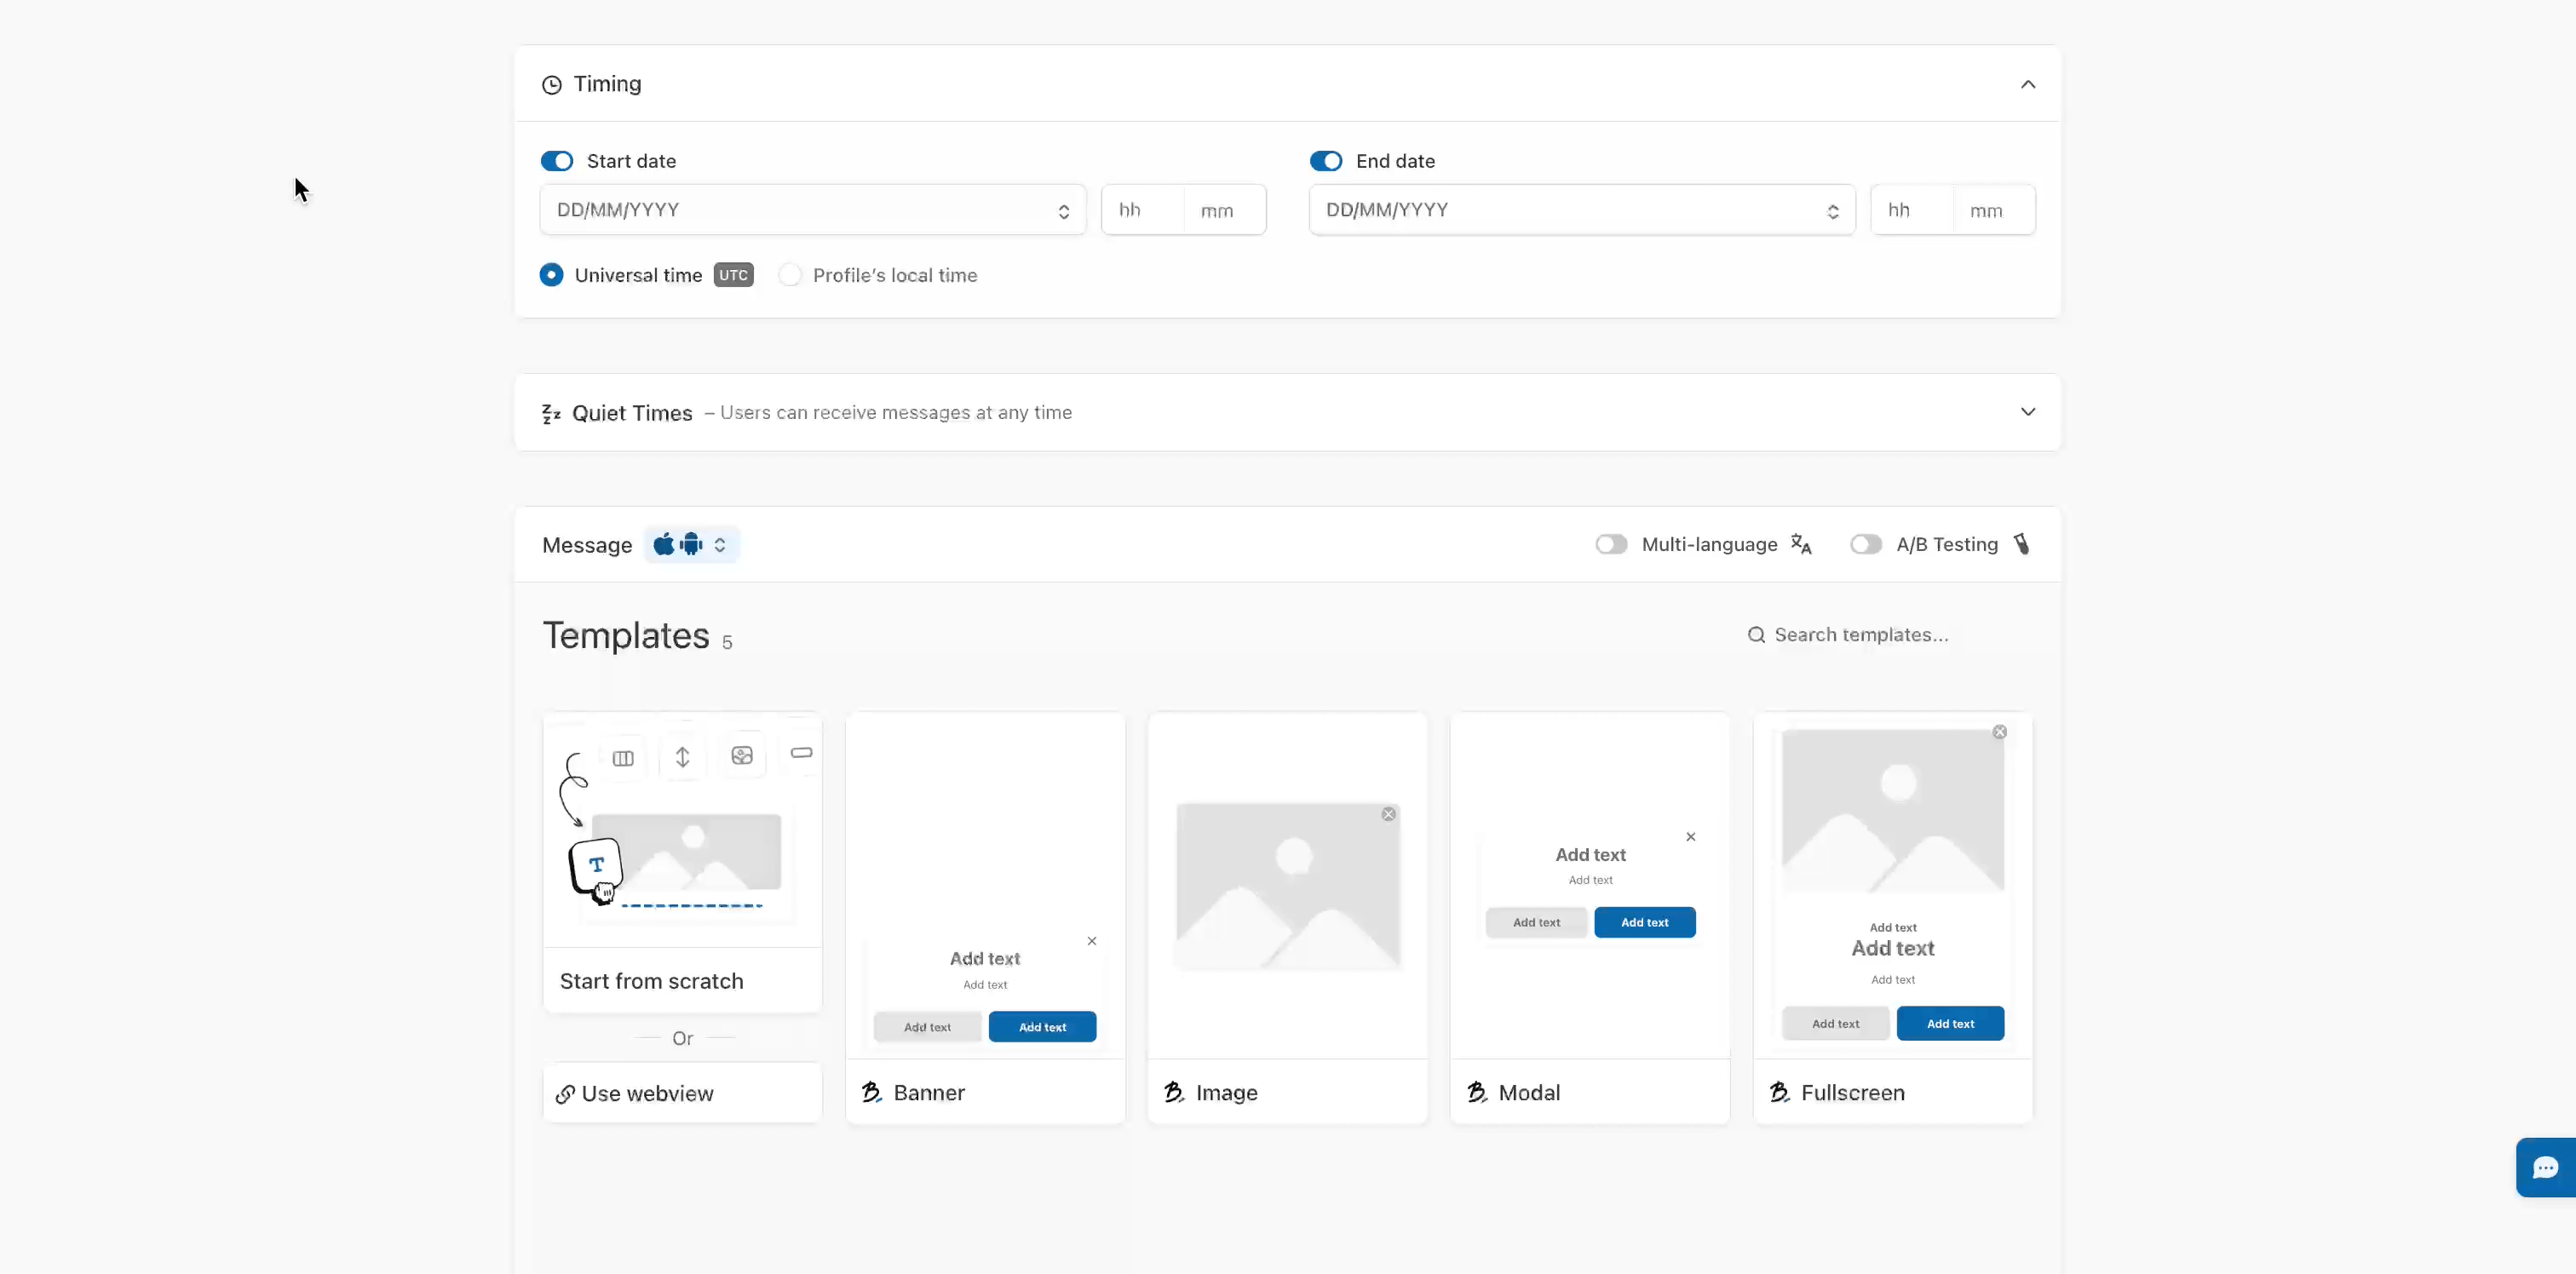Image resolution: width=2576 pixels, height=1274 pixels.
Task: Click the link icon next to Use webview
Action: pyautogui.click(x=565, y=1094)
